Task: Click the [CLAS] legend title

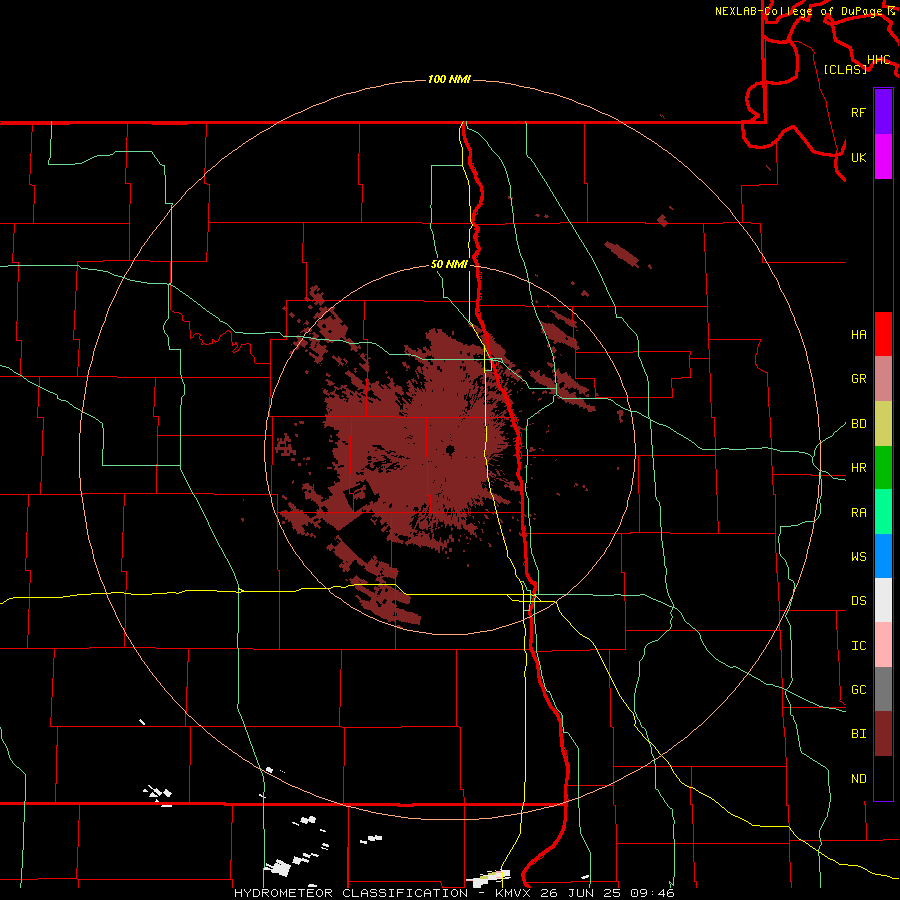Action: point(845,69)
